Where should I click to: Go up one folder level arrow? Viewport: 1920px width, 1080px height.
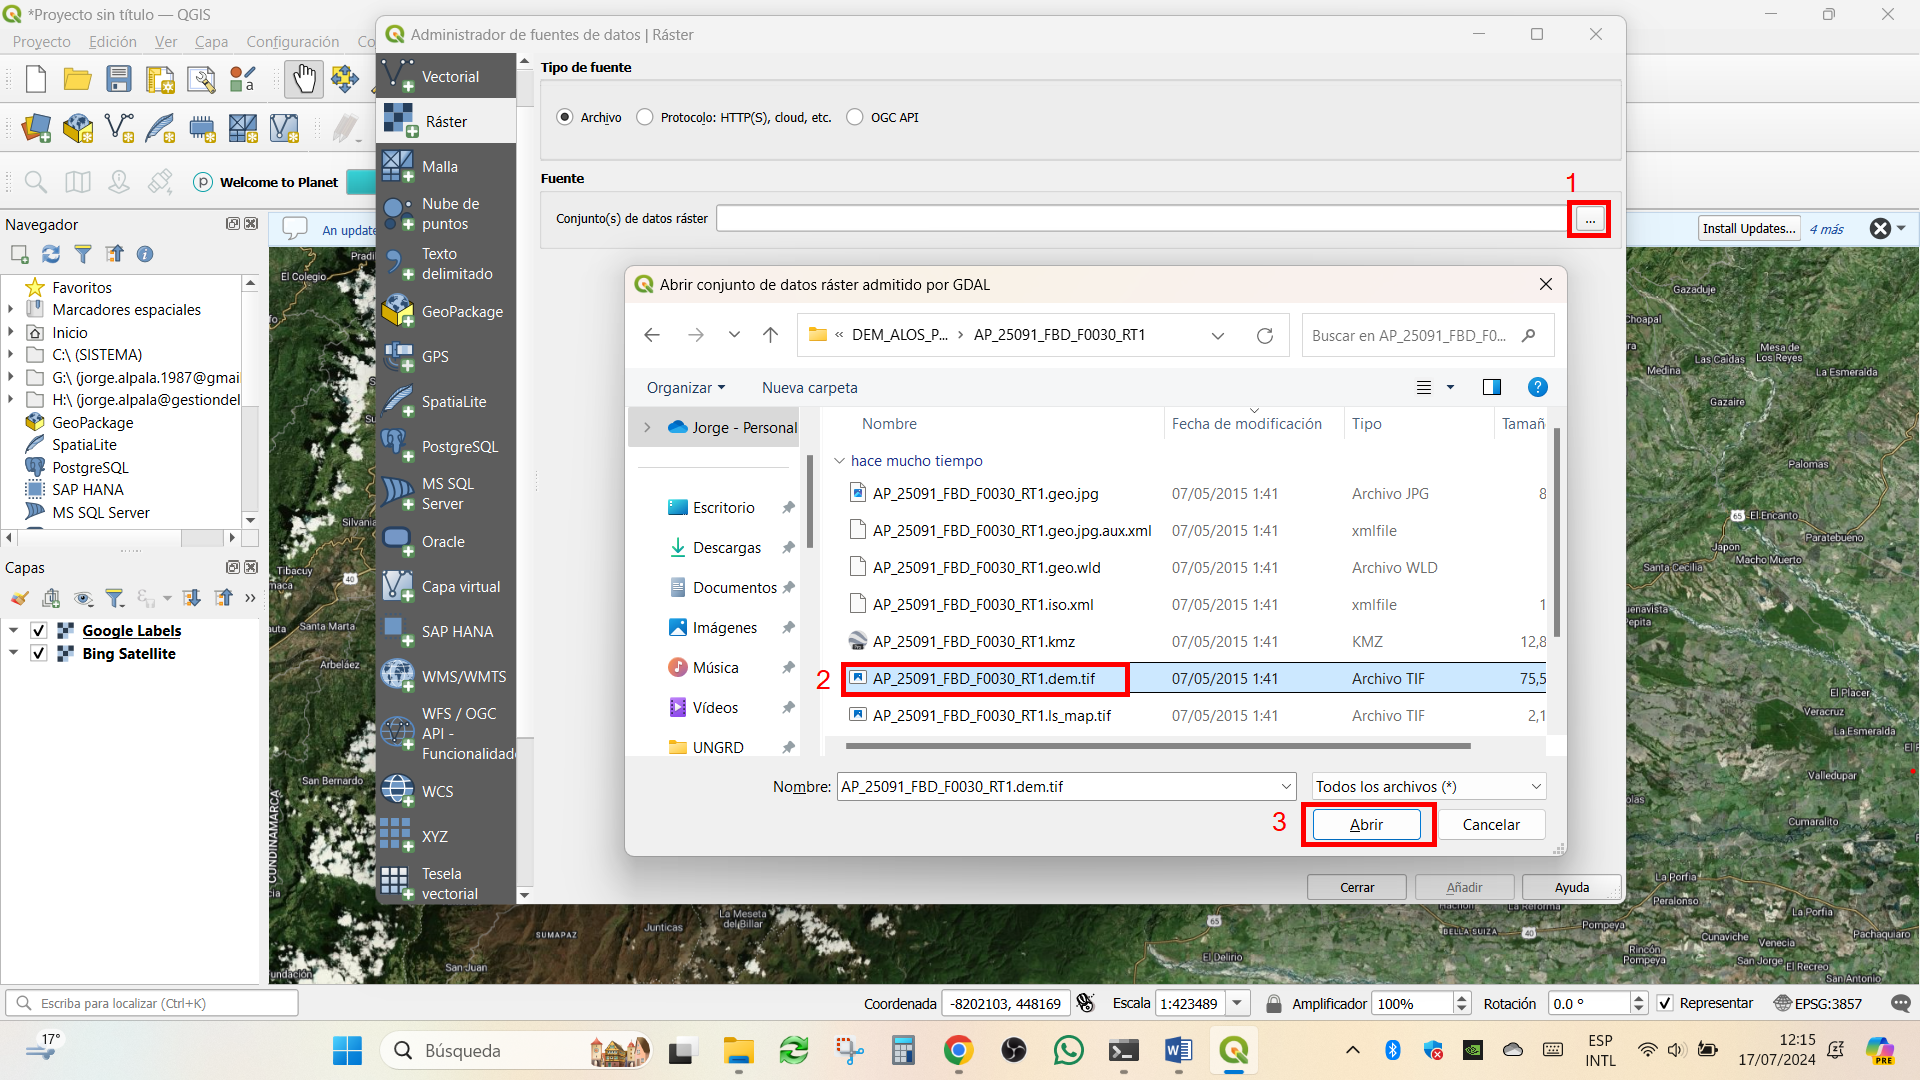pyautogui.click(x=770, y=335)
